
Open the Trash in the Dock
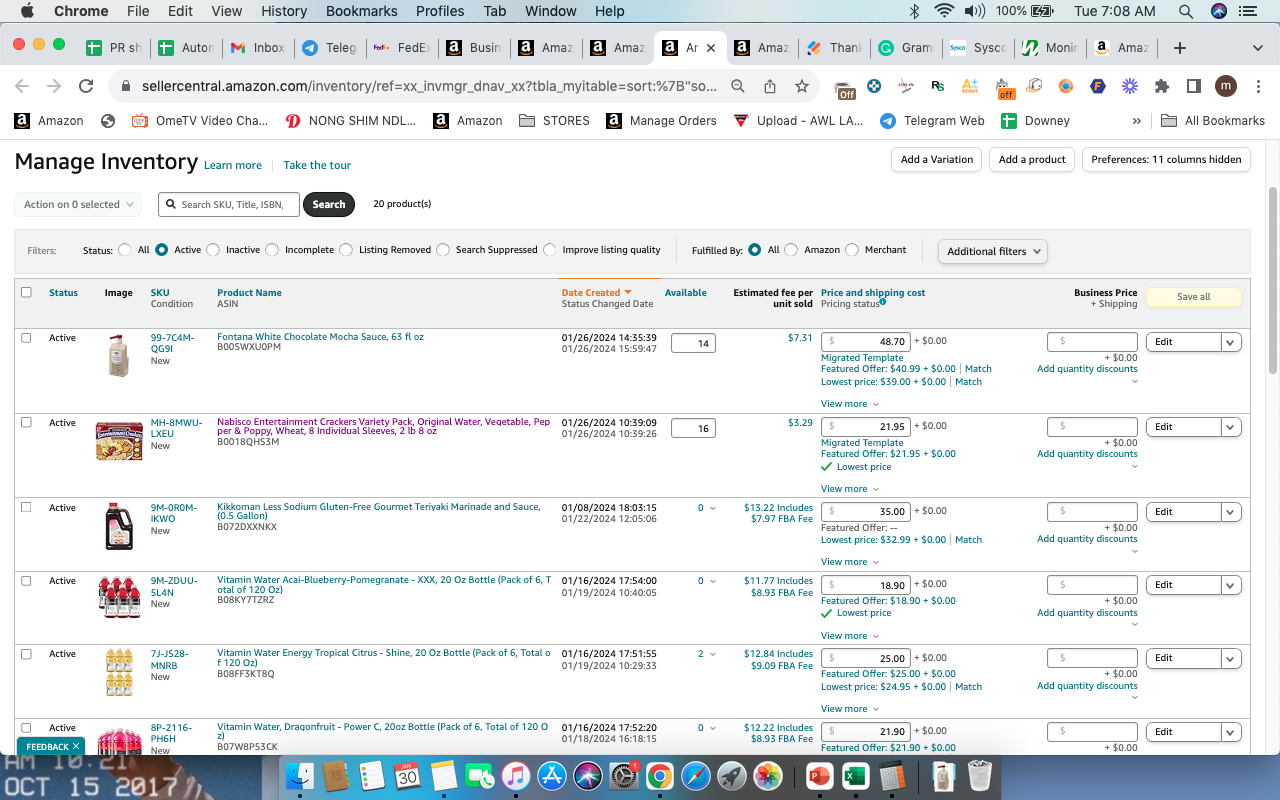[980, 776]
